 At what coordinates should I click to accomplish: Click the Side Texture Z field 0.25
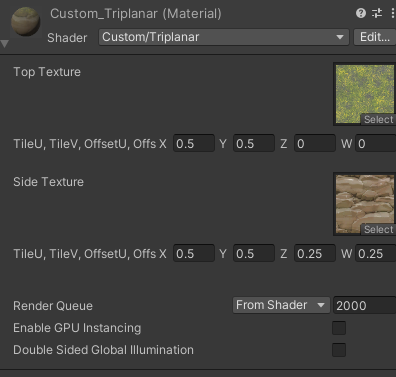click(315, 254)
